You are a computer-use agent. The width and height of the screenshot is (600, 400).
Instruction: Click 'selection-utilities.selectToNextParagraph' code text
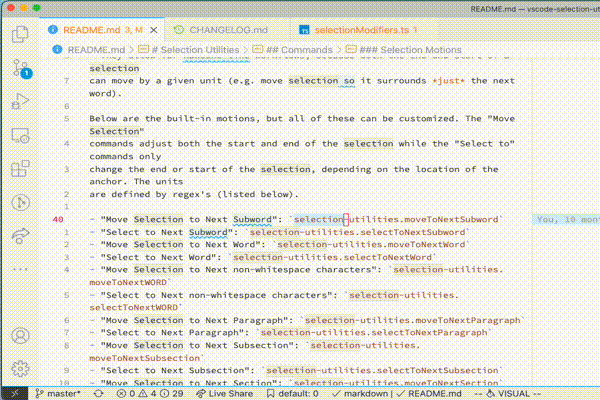click(x=374, y=332)
